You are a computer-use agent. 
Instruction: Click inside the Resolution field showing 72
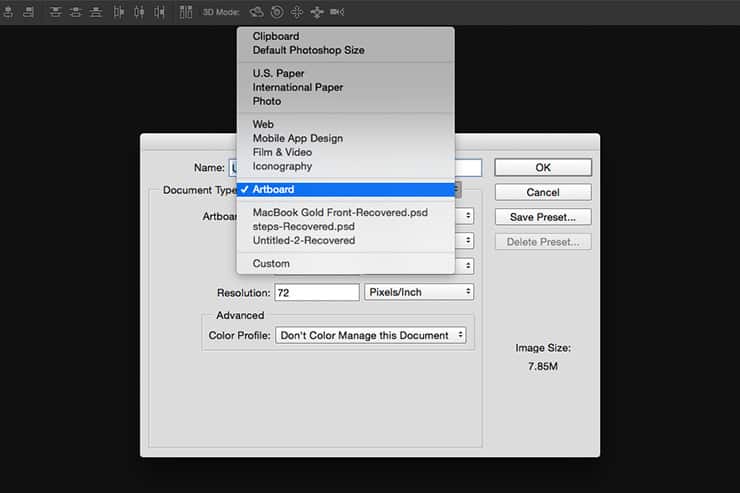pos(317,292)
